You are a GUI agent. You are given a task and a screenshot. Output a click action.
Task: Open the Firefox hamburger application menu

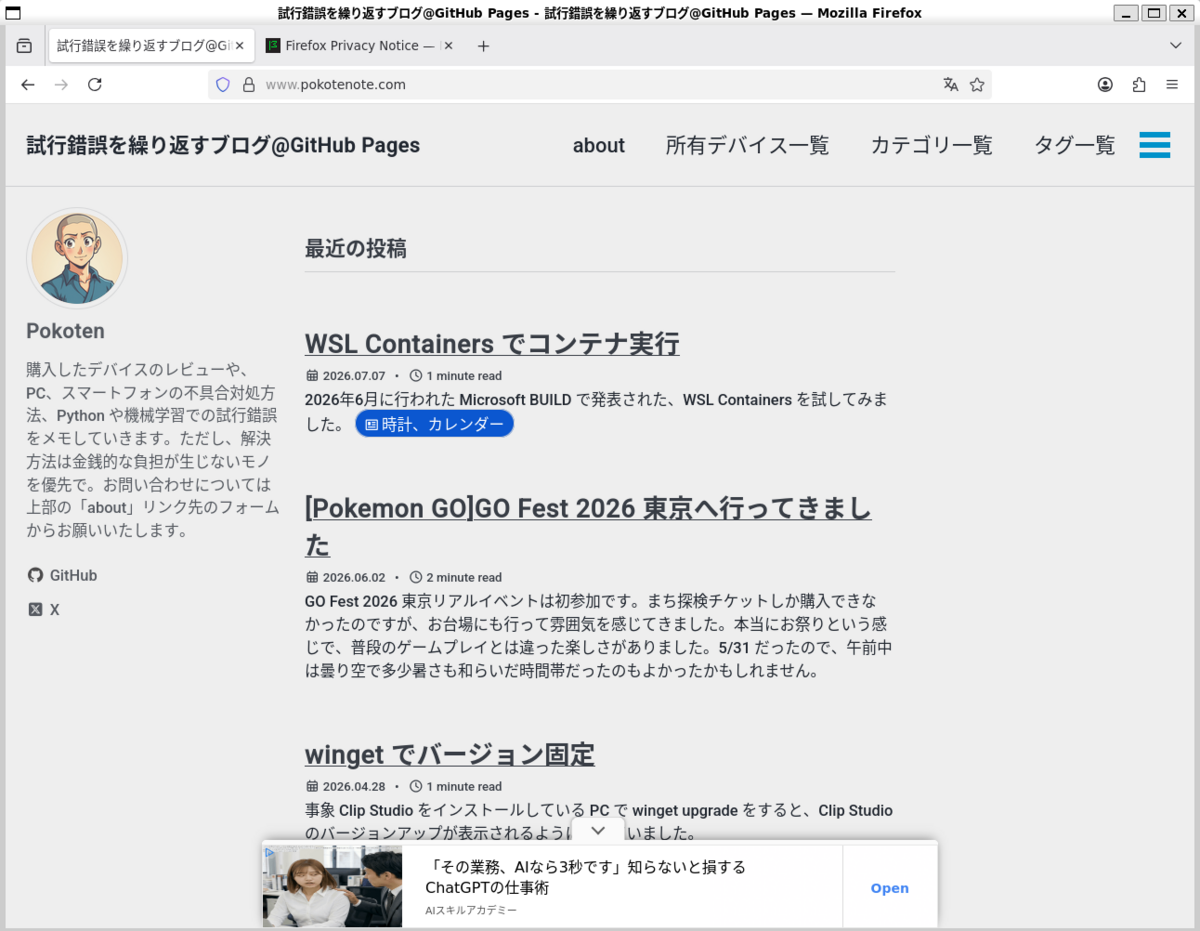tap(1172, 85)
